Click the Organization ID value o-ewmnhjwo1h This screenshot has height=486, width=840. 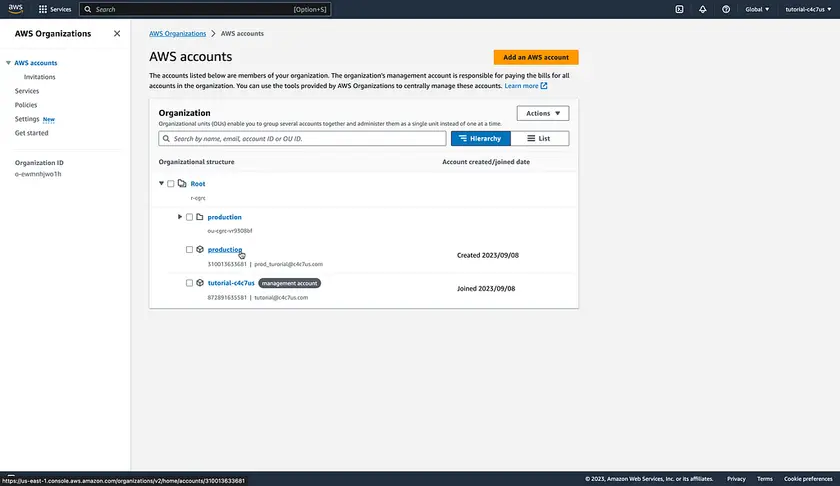[x=38, y=174]
